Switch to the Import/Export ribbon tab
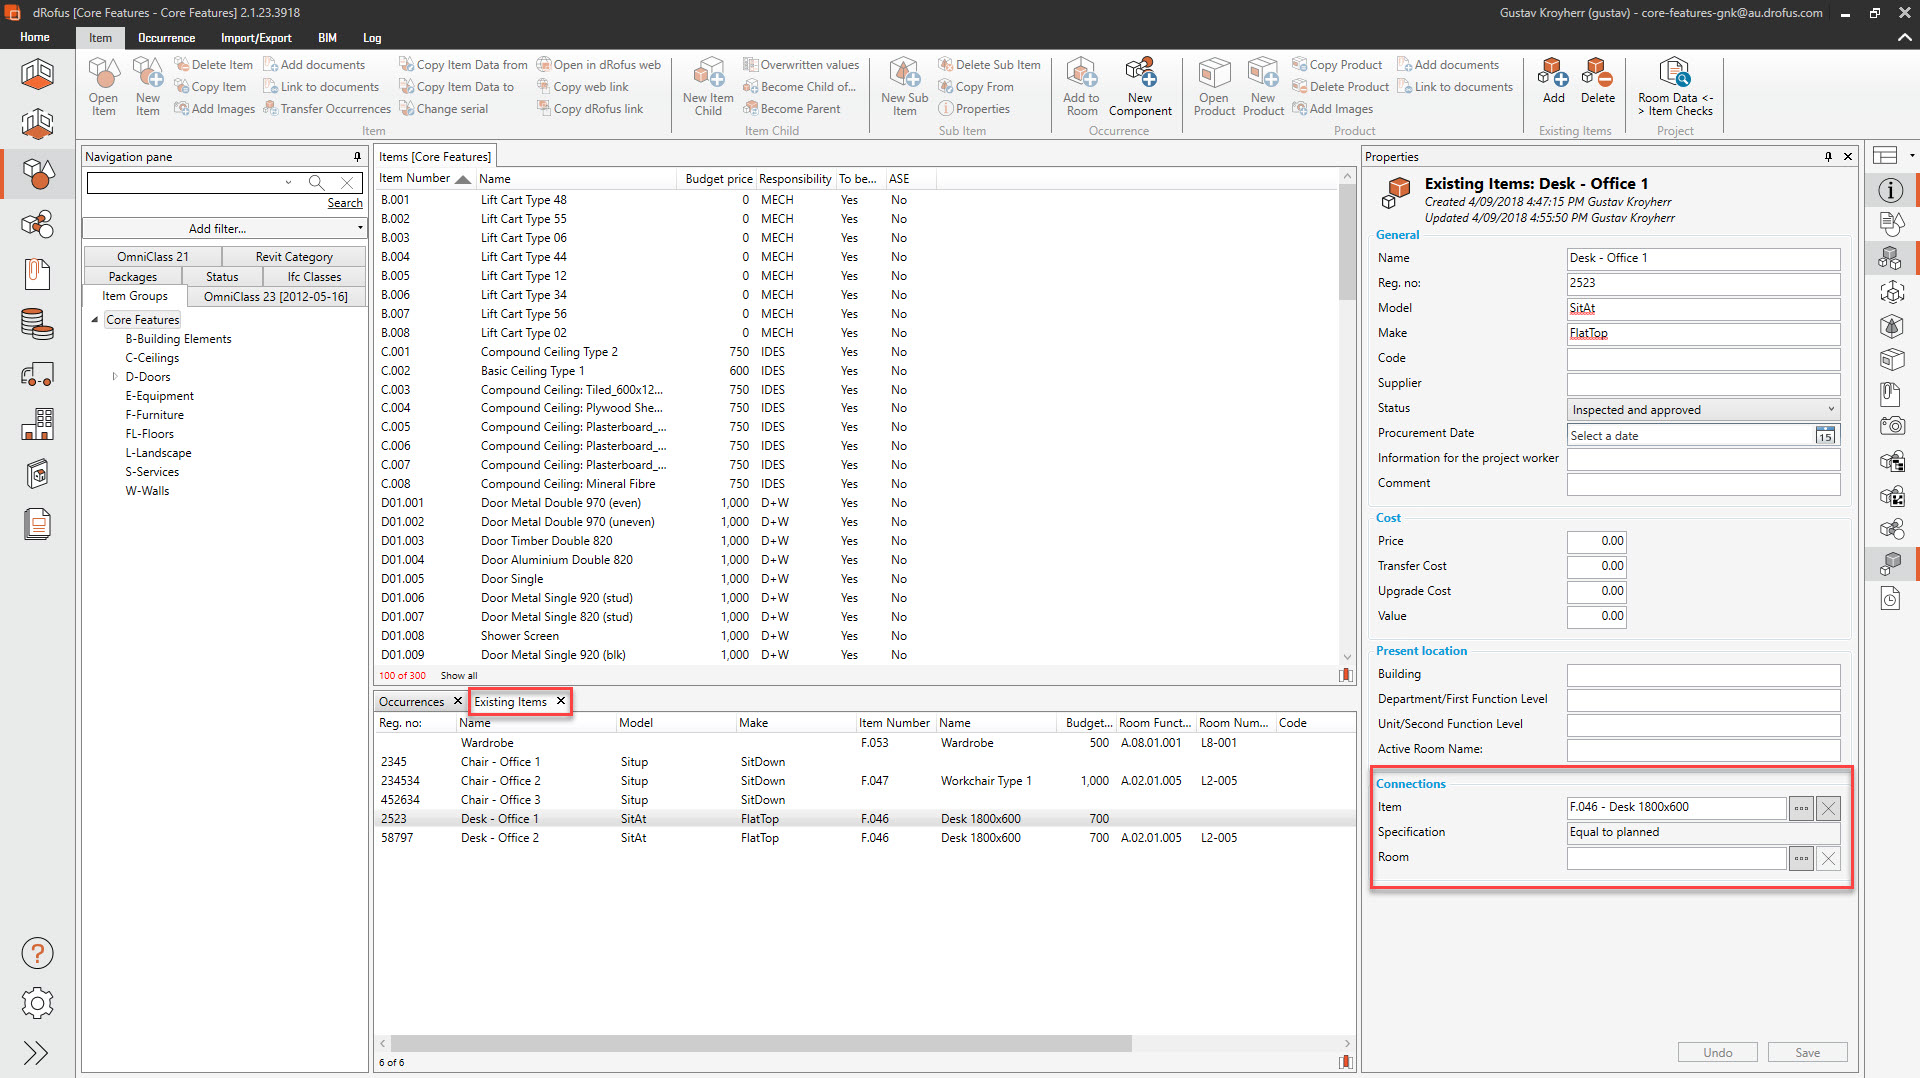 tap(256, 38)
